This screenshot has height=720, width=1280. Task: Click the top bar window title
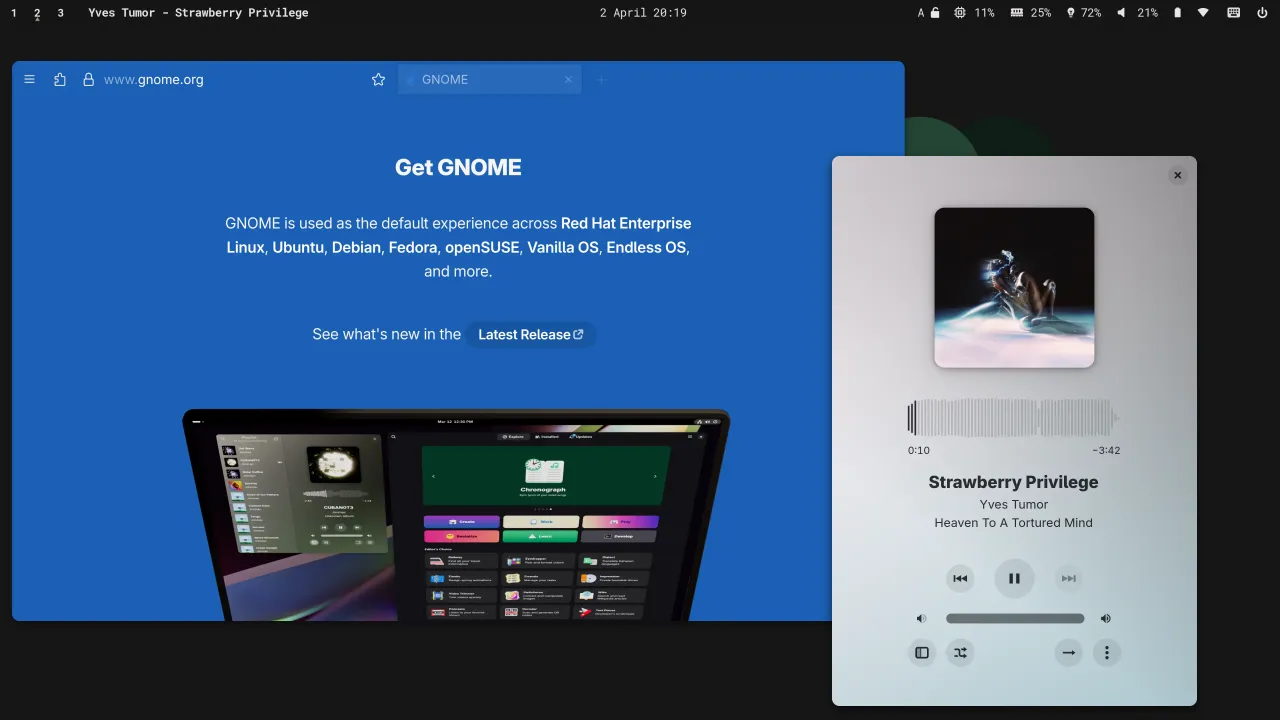pos(198,13)
